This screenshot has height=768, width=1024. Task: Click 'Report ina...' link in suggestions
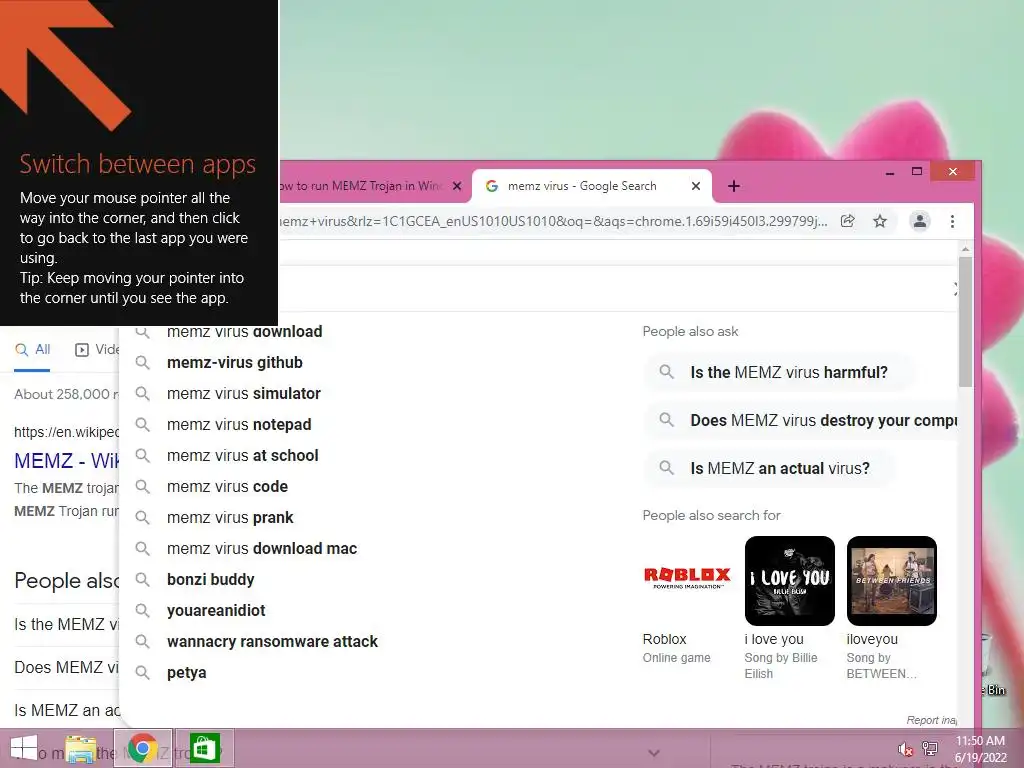tap(931, 720)
